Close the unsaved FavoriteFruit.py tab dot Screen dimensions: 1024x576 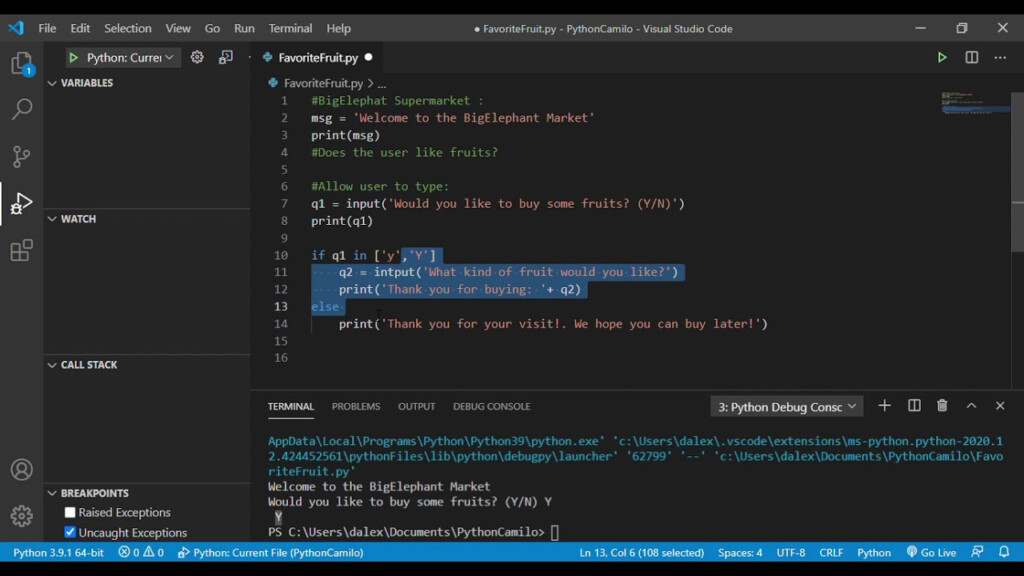click(x=368, y=57)
